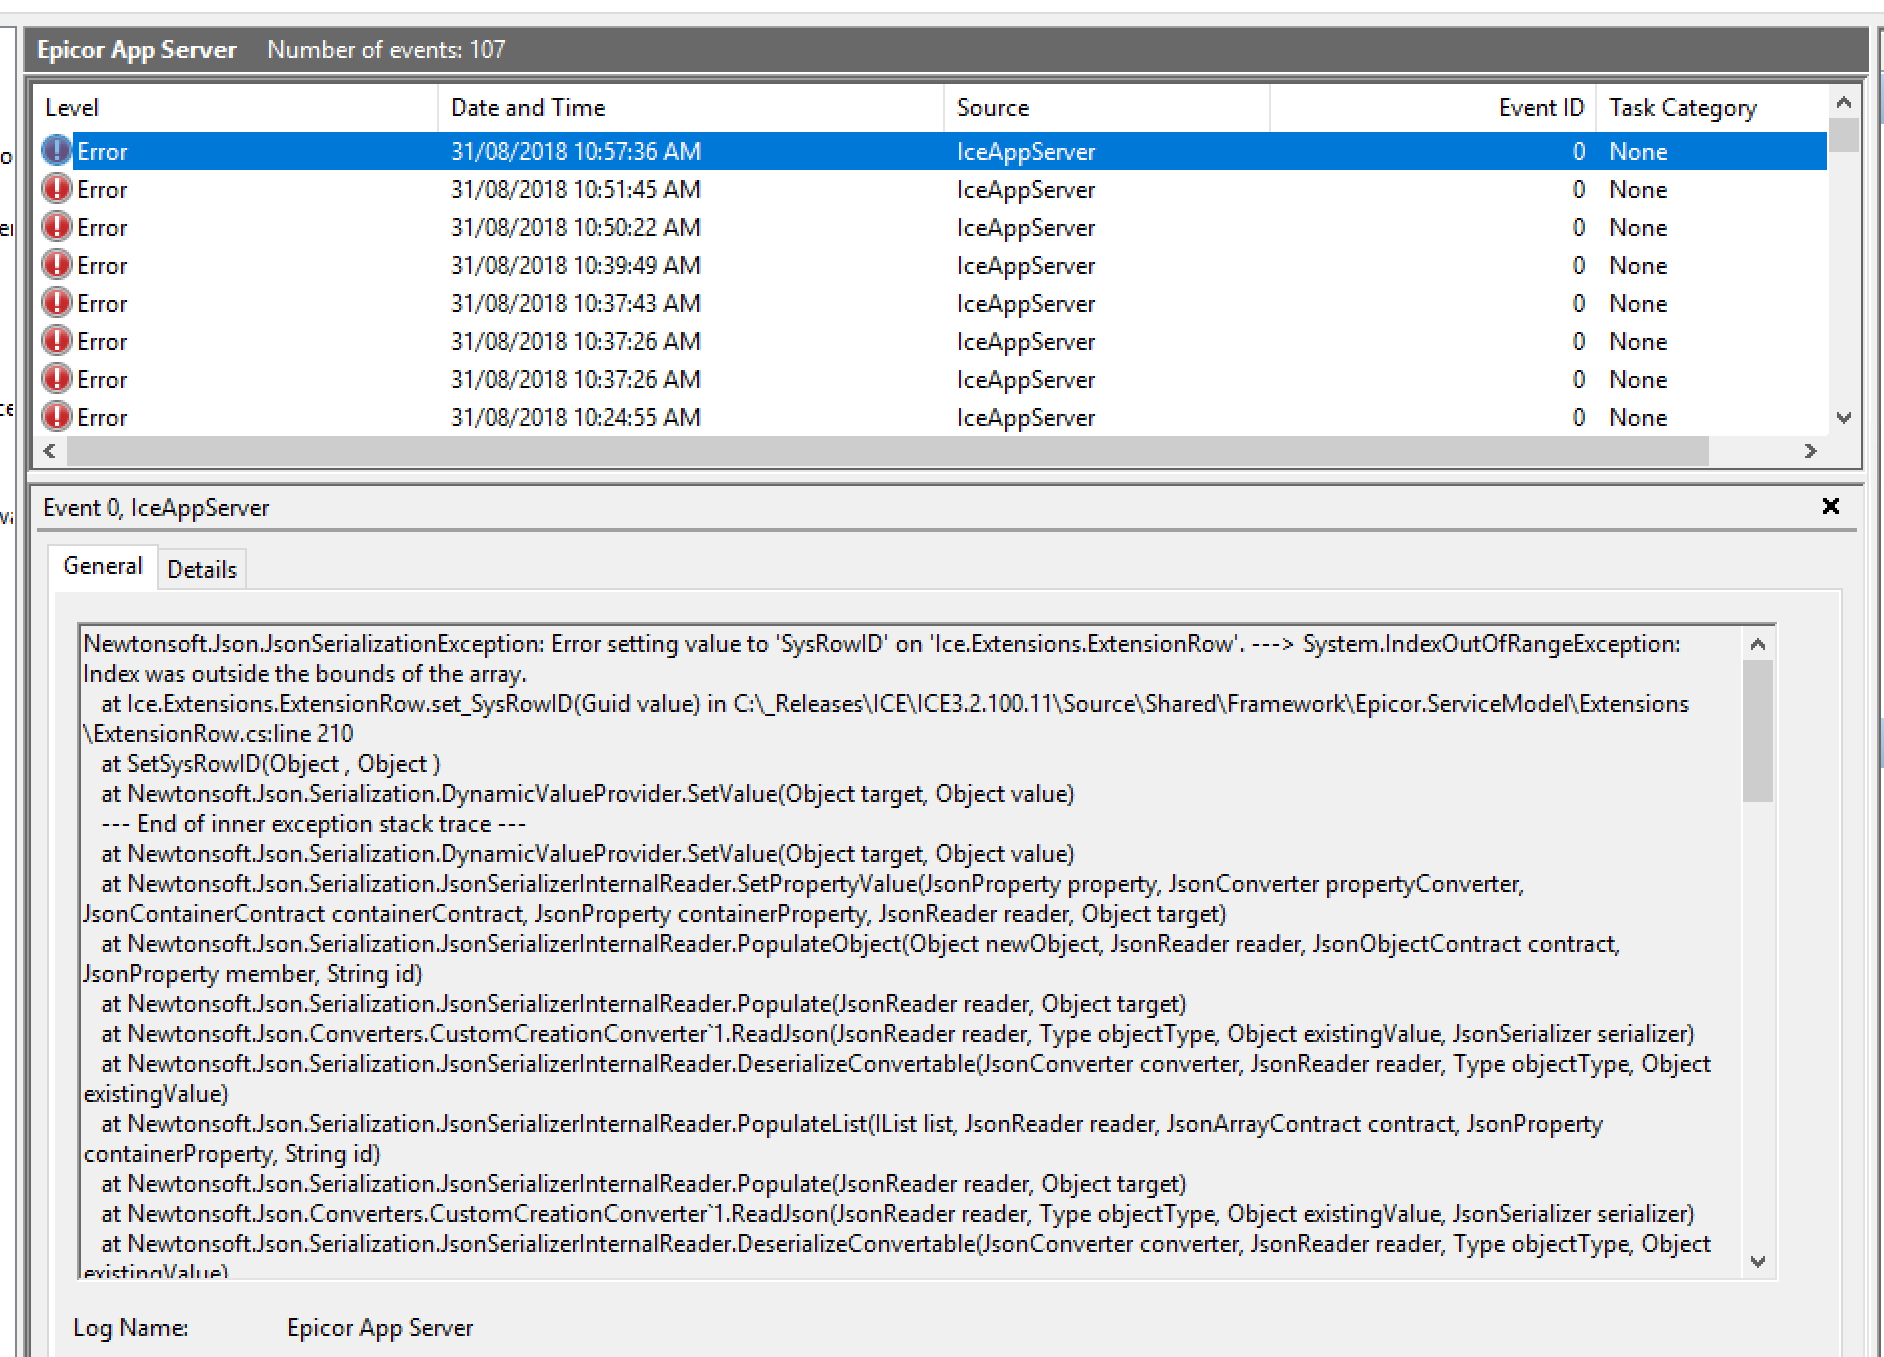This screenshot has width=1884, height=1357.
Task: Click the event list's left scroll arrow
Action: [x=50, y=451]
